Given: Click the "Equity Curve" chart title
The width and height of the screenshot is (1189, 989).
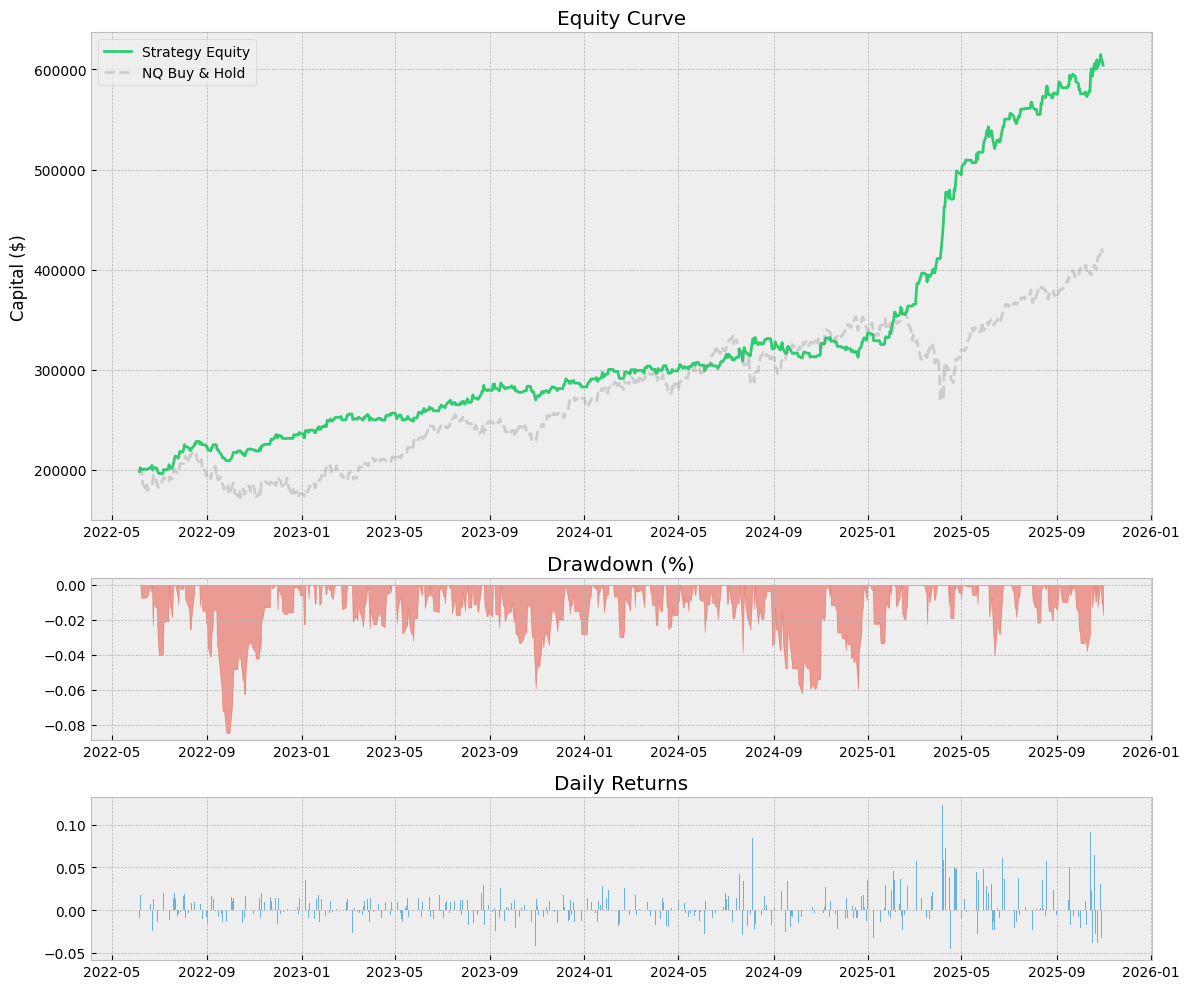Looking at the screenshot, I should pos(621,18).
